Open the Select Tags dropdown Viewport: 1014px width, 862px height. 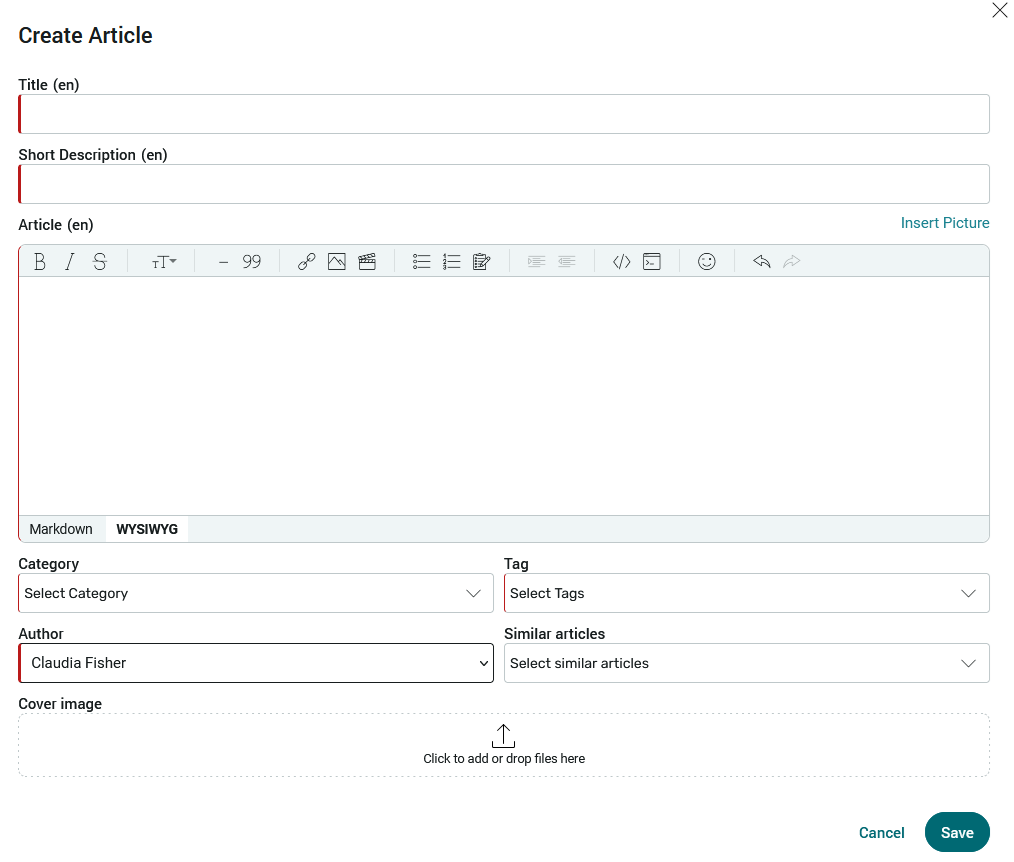[x=746, y=593]
